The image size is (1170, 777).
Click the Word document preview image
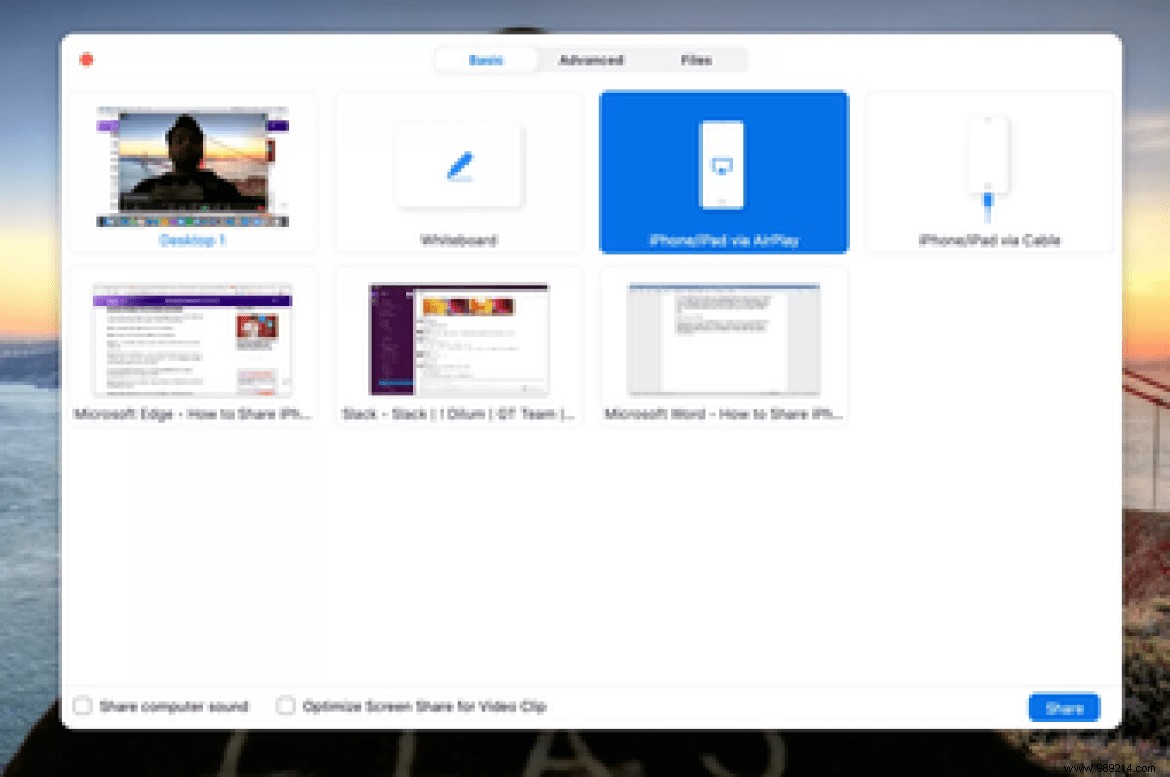pyautogui.click(x=723, y=338)
